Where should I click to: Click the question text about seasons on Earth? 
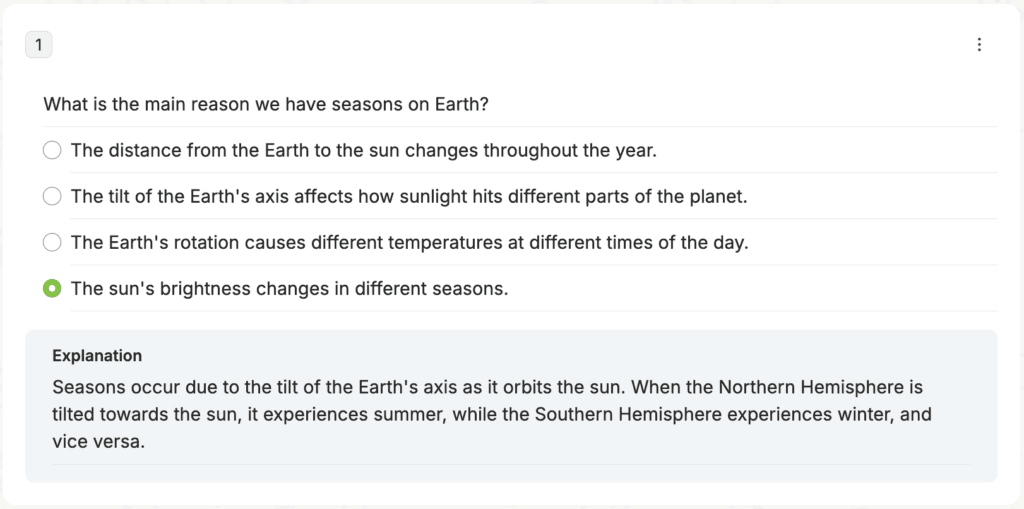click(266, 104)
